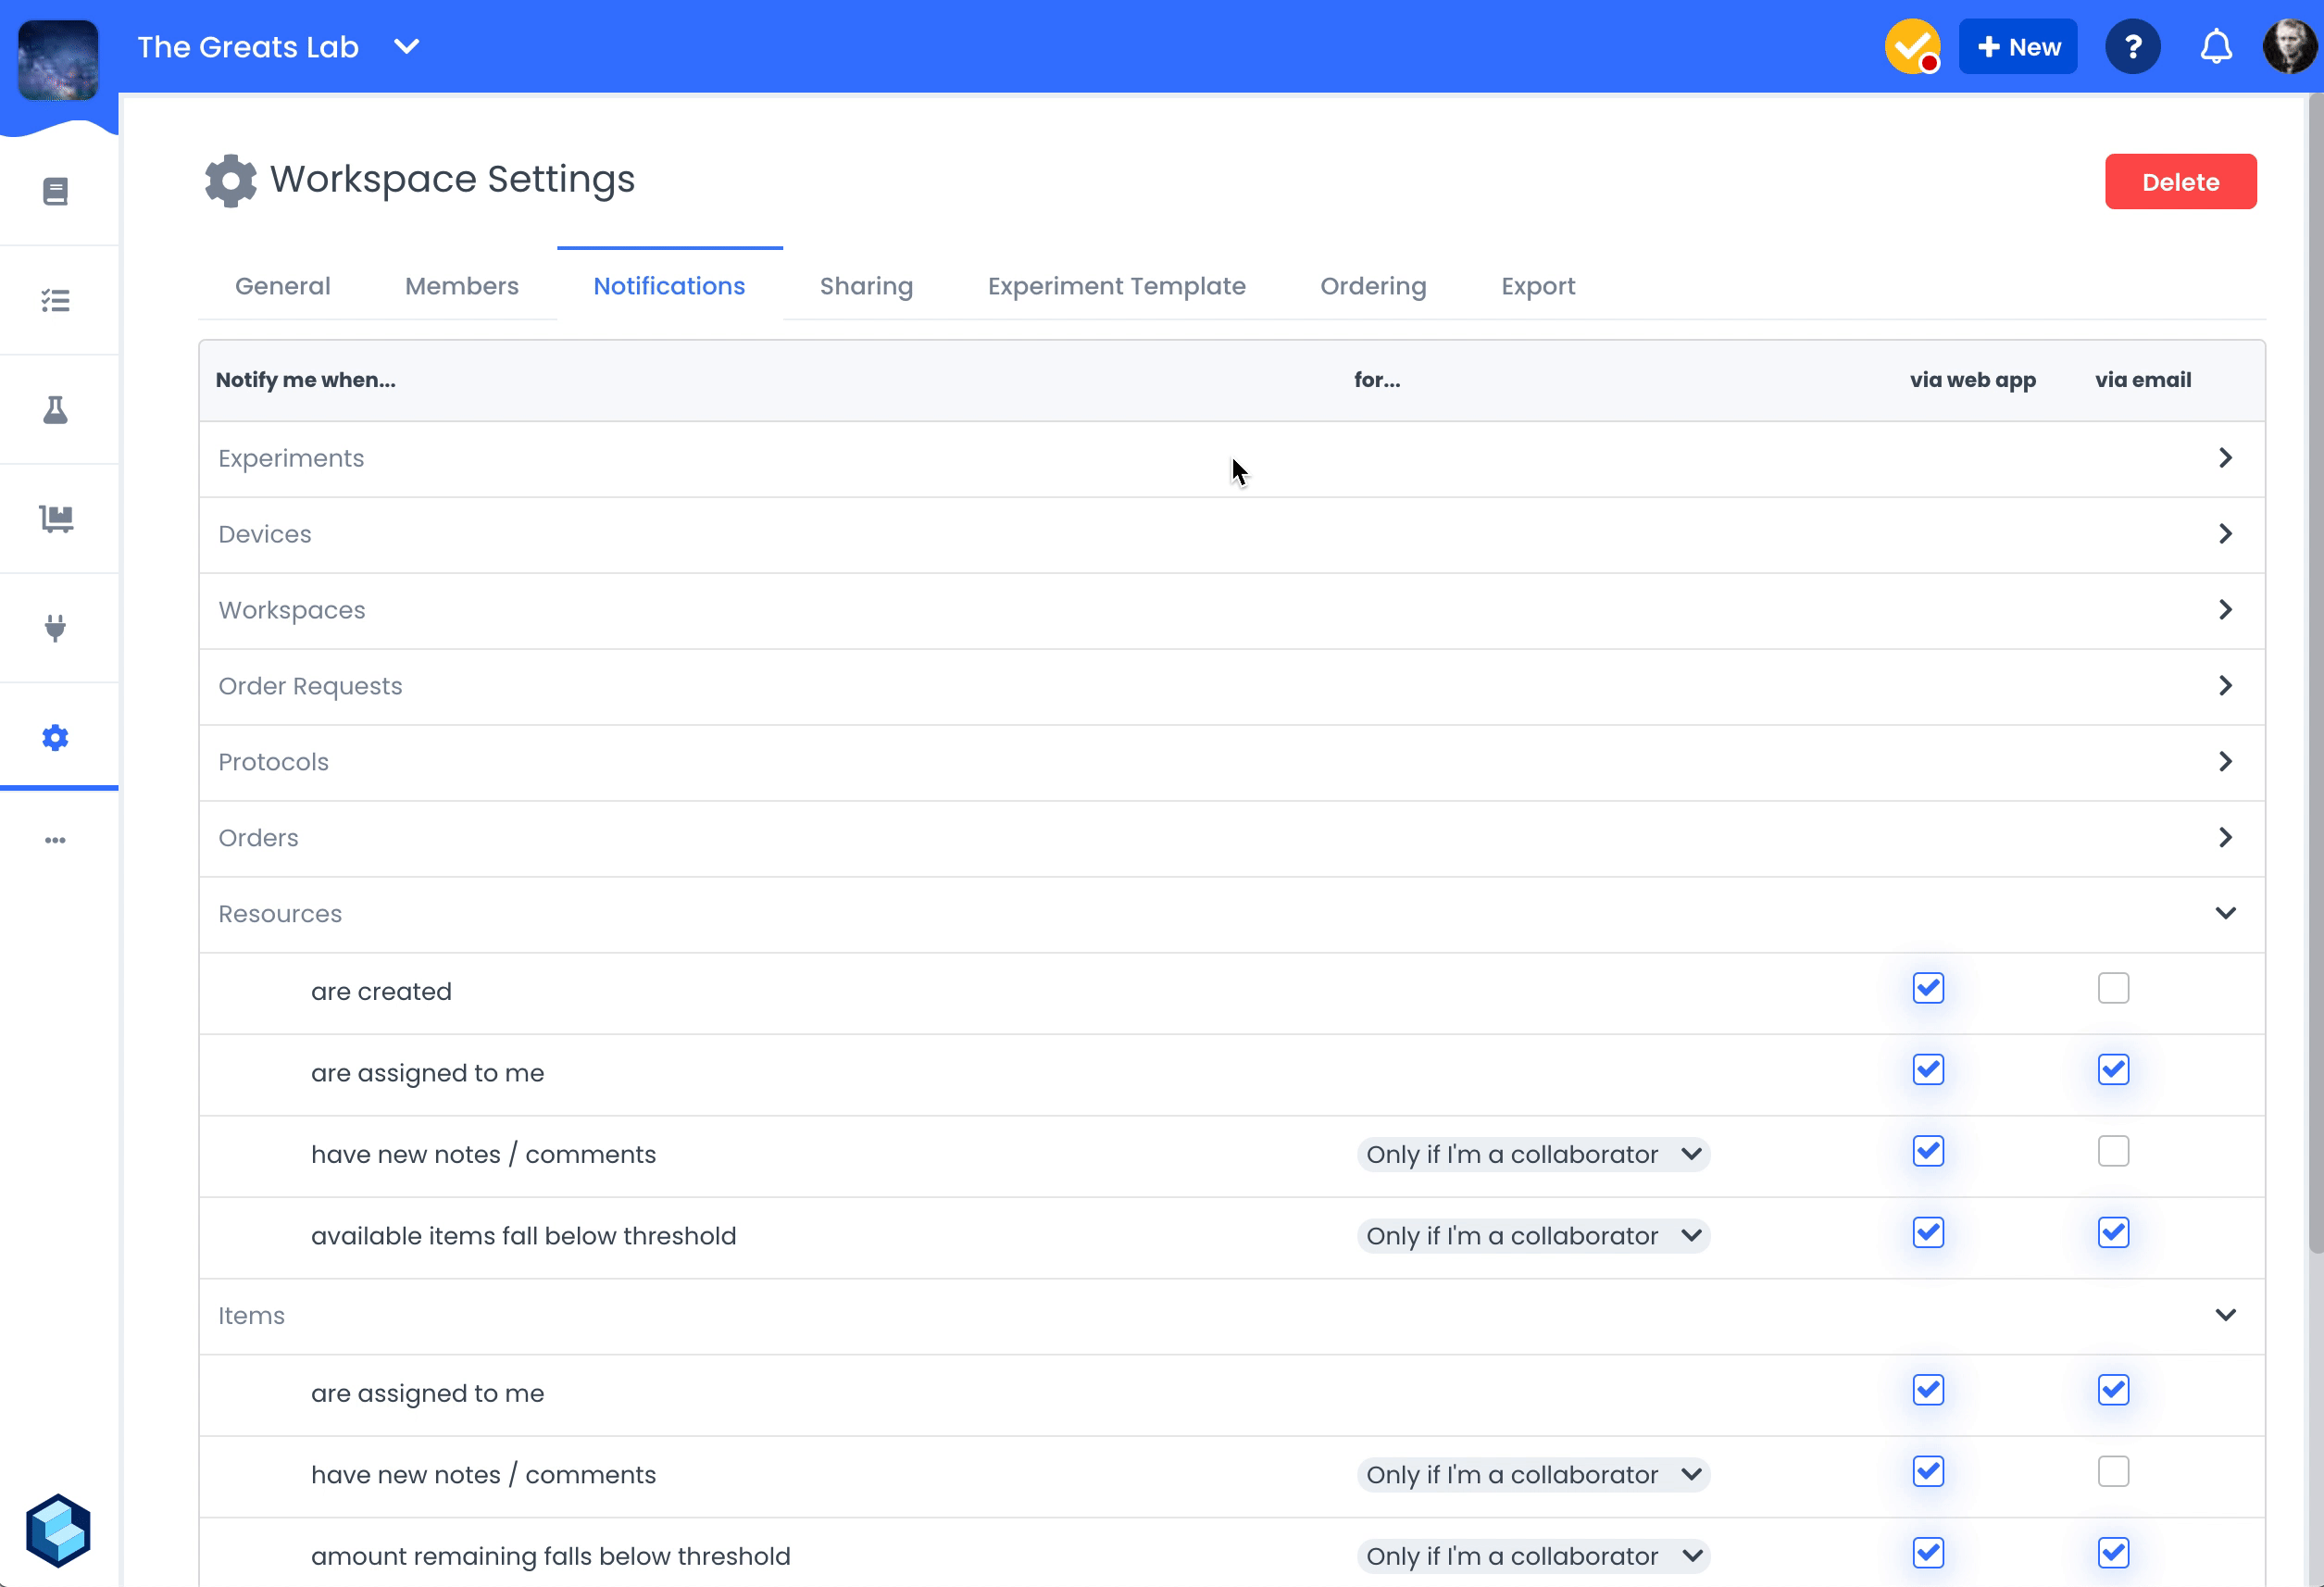The height and width of the screenshot is (1587, 2324).
Task: Open the help question mark icon
Action: (x=2132, y=47)
